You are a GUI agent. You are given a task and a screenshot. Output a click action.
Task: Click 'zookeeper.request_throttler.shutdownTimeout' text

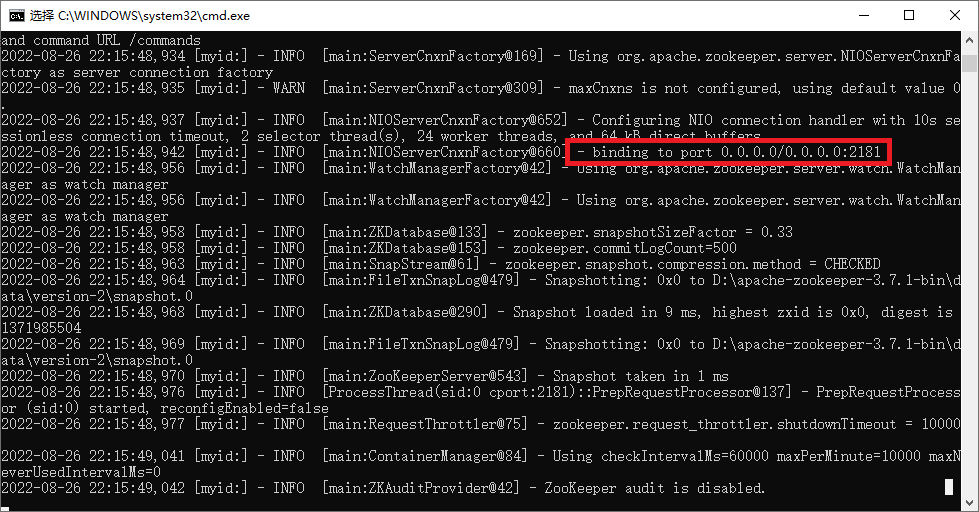click(724, 424)
